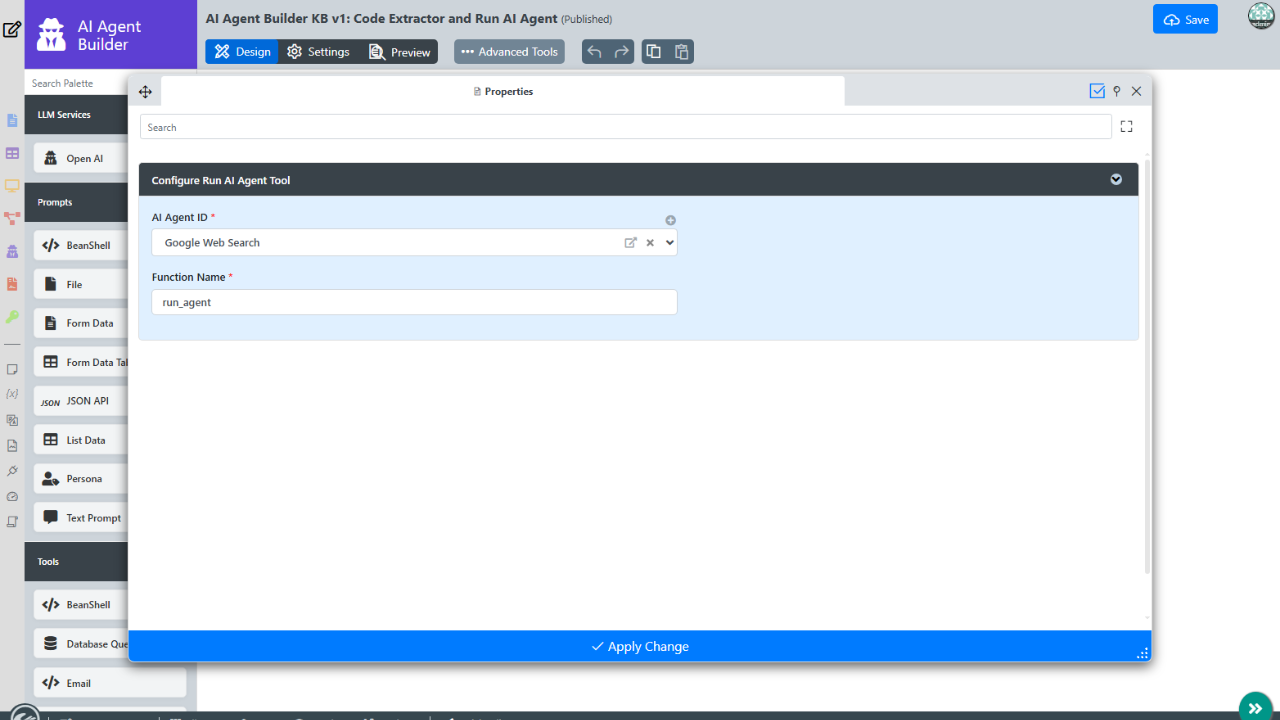Viewport: 1280px width, 720px height.
Task: Open selected AI agent in new window icon
Action: pos(630,243)
